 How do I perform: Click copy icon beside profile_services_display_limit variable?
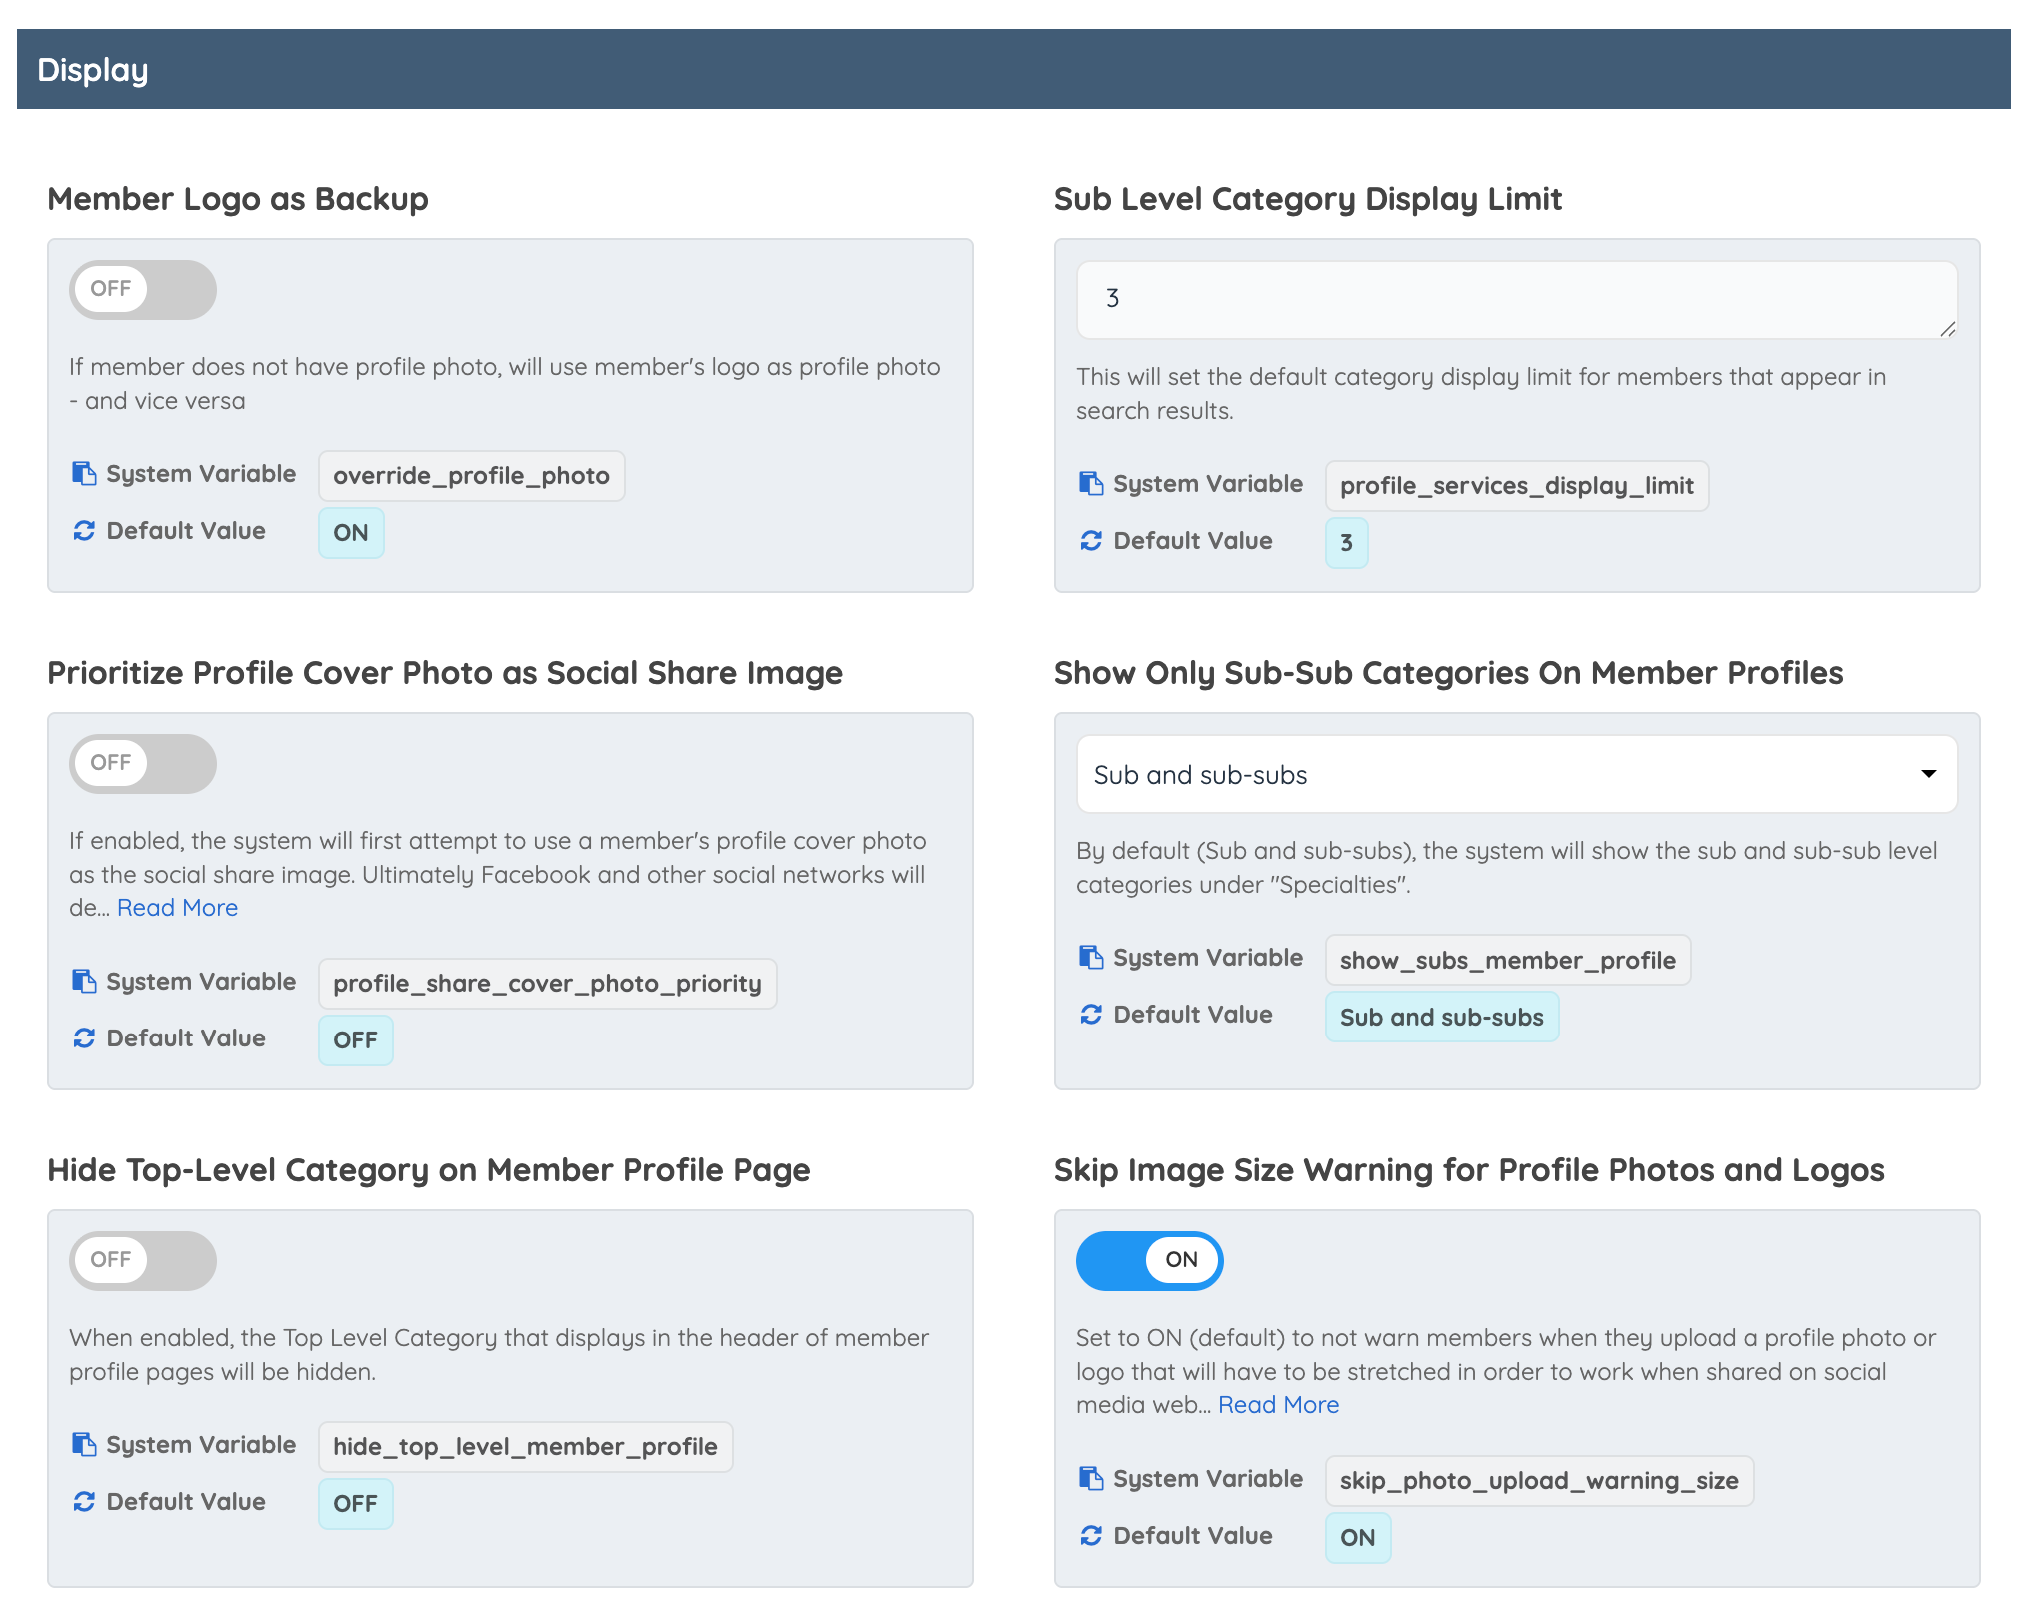coord(1091,483)
